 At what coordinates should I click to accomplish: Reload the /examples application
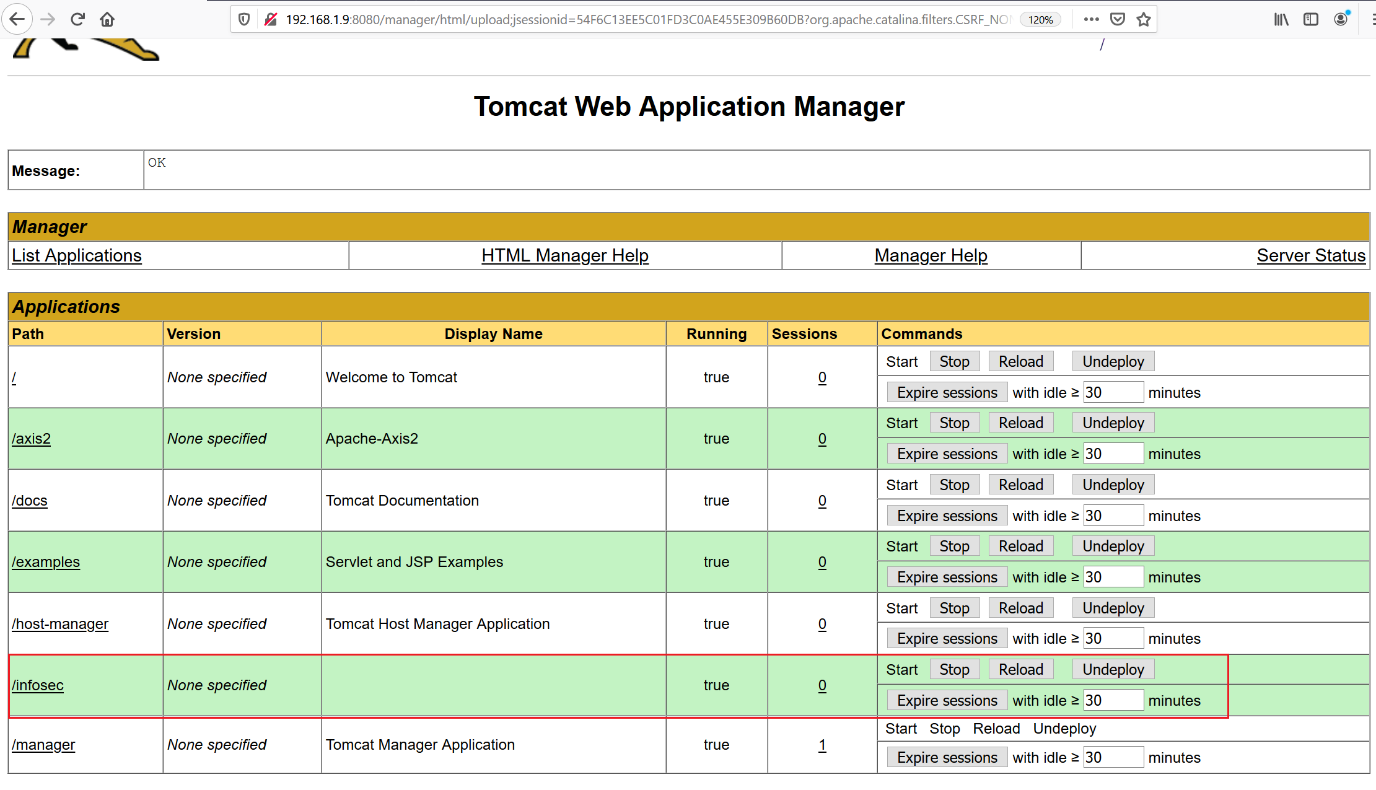[x=1020, y=547]
